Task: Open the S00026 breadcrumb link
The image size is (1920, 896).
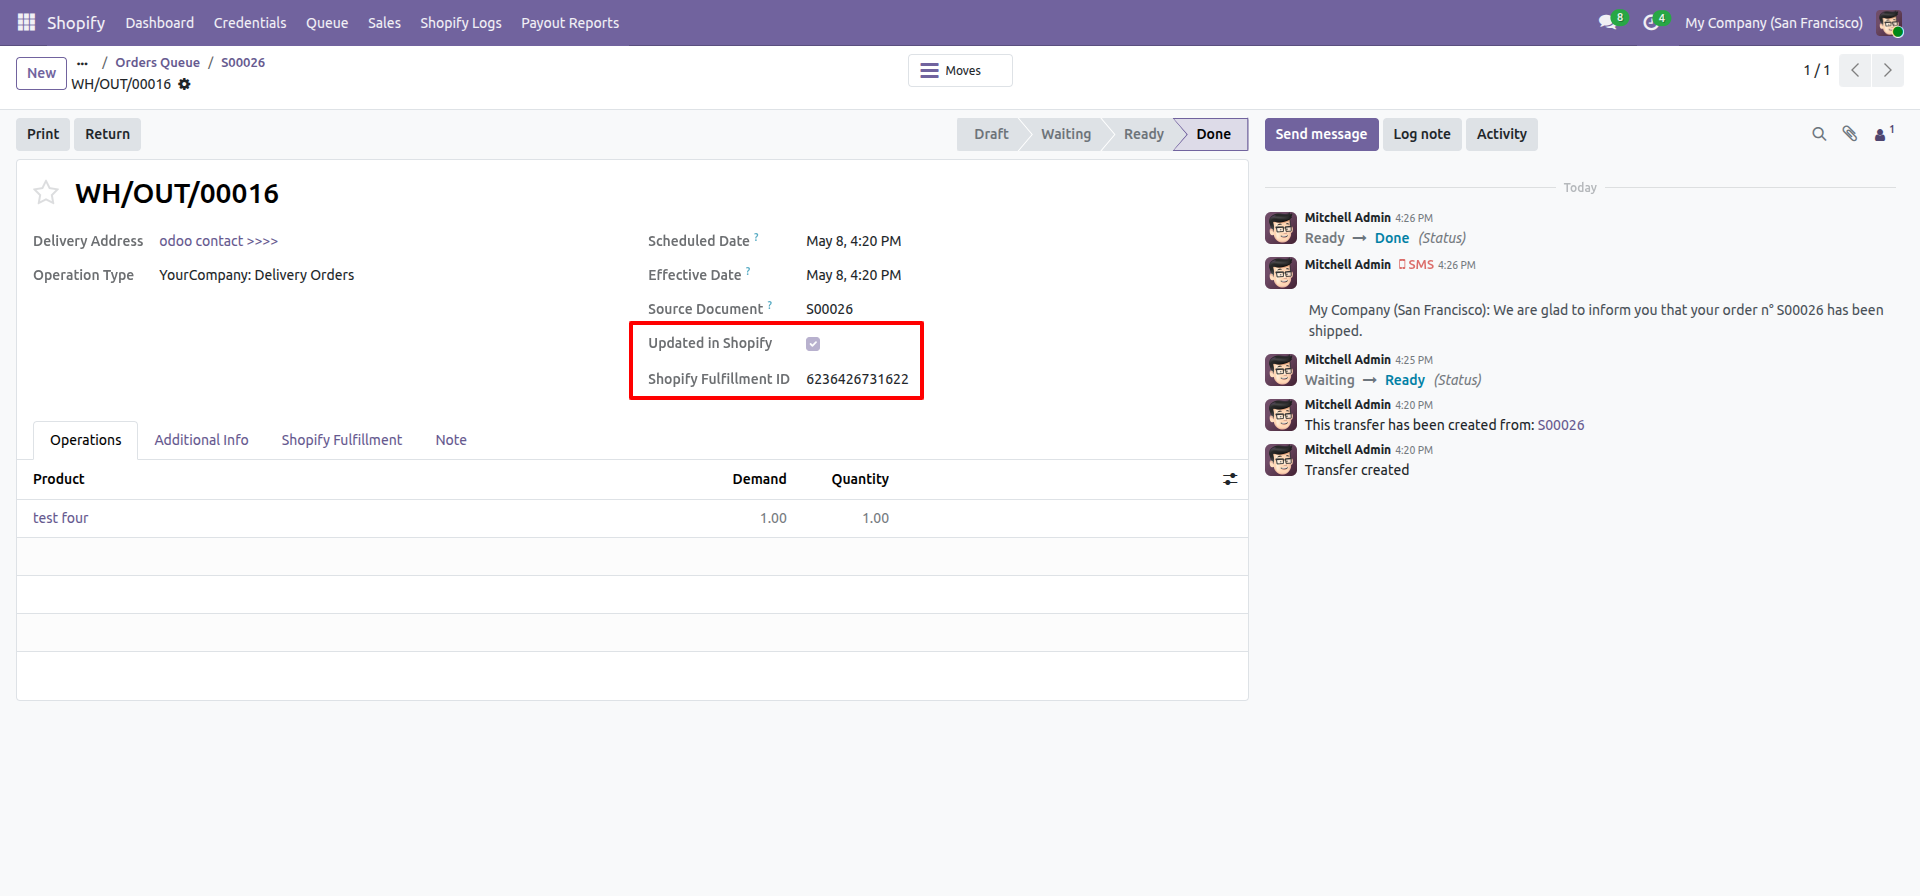Action: [243, 62]
